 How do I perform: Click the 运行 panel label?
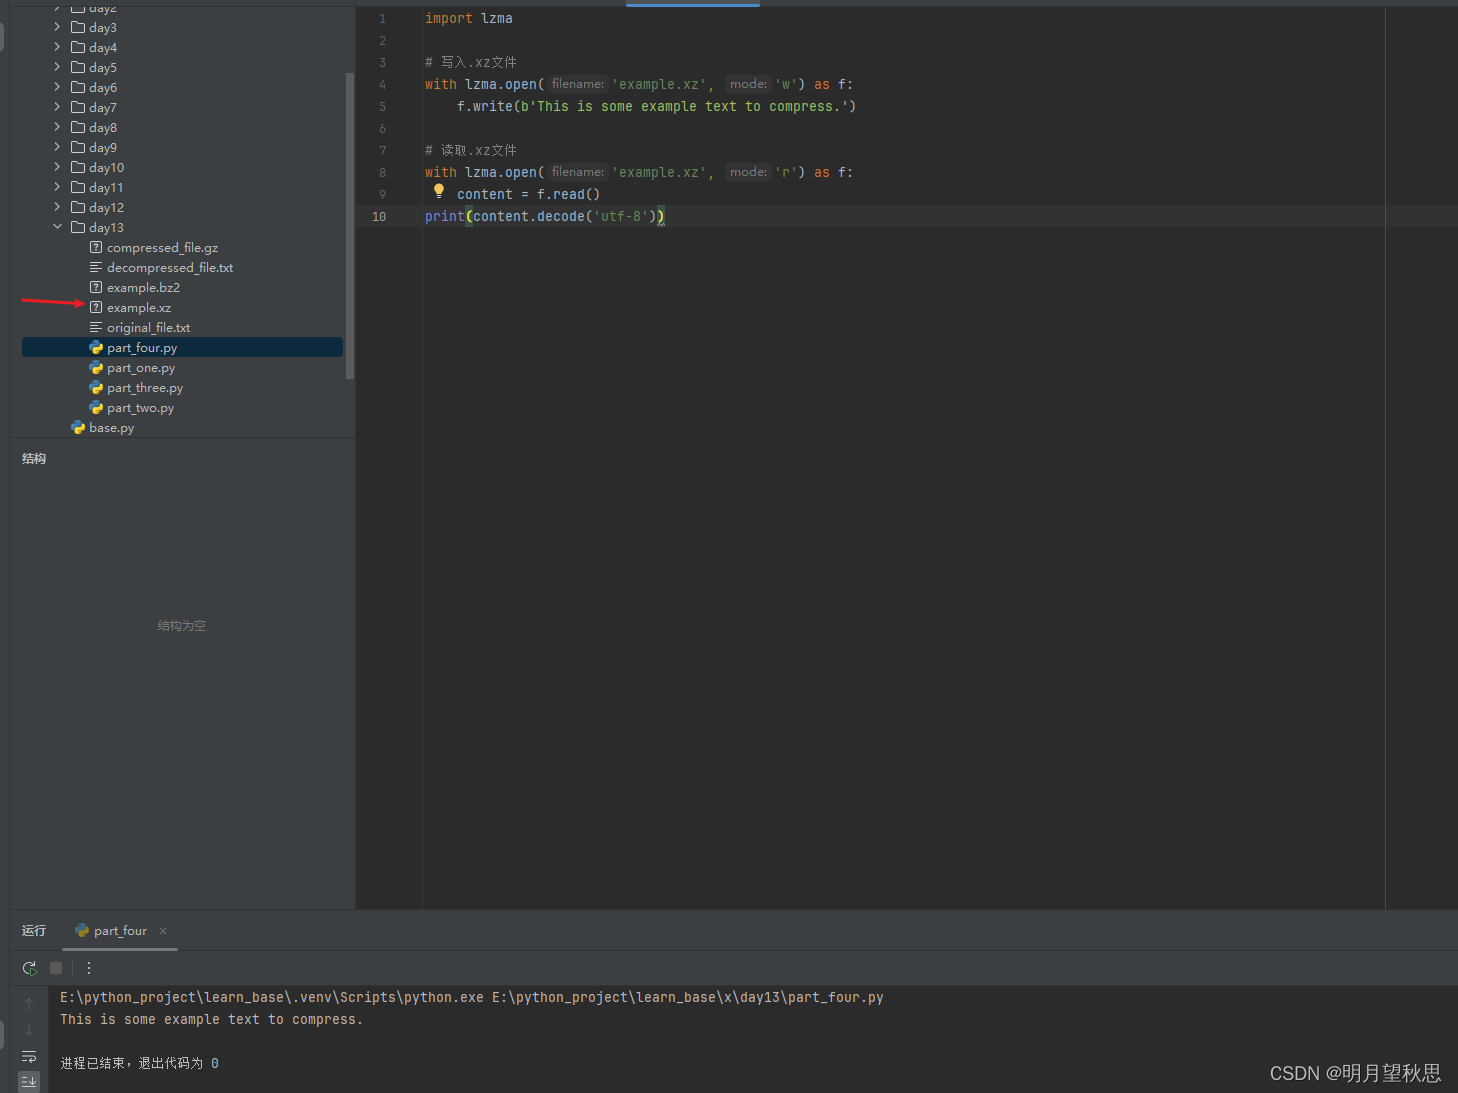point(34,931)
